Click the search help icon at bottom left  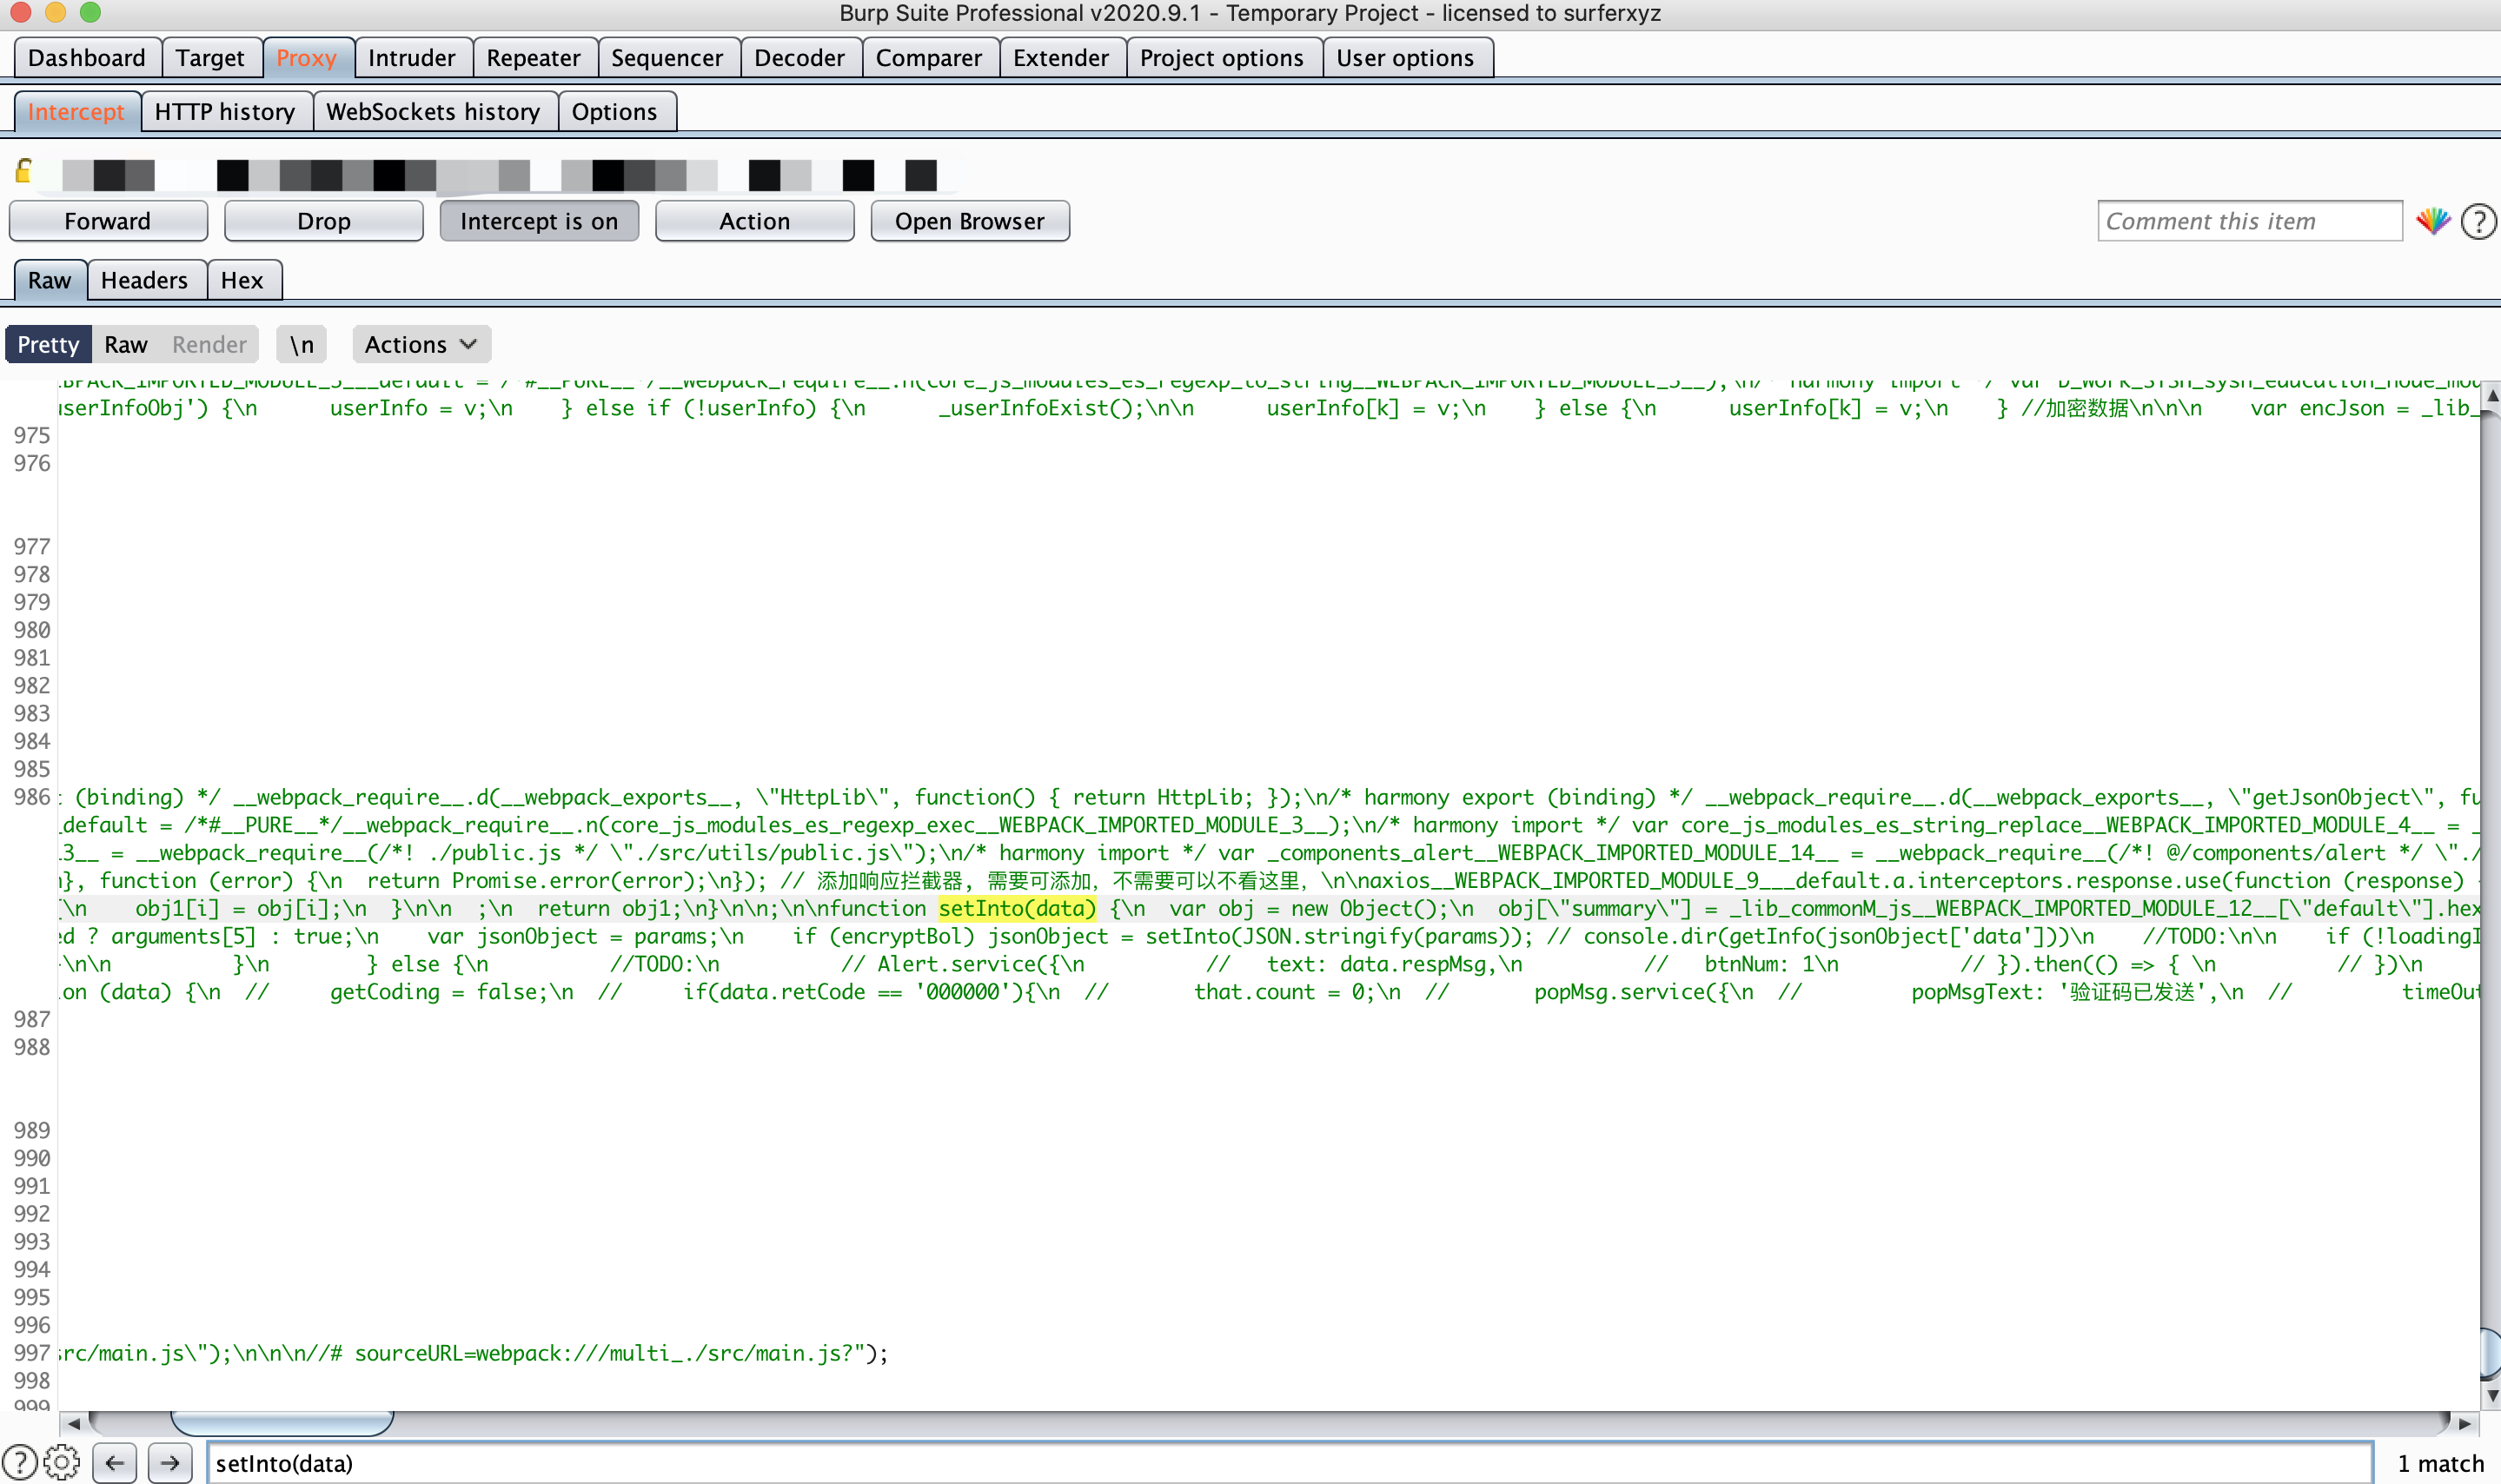point(20,1463)
